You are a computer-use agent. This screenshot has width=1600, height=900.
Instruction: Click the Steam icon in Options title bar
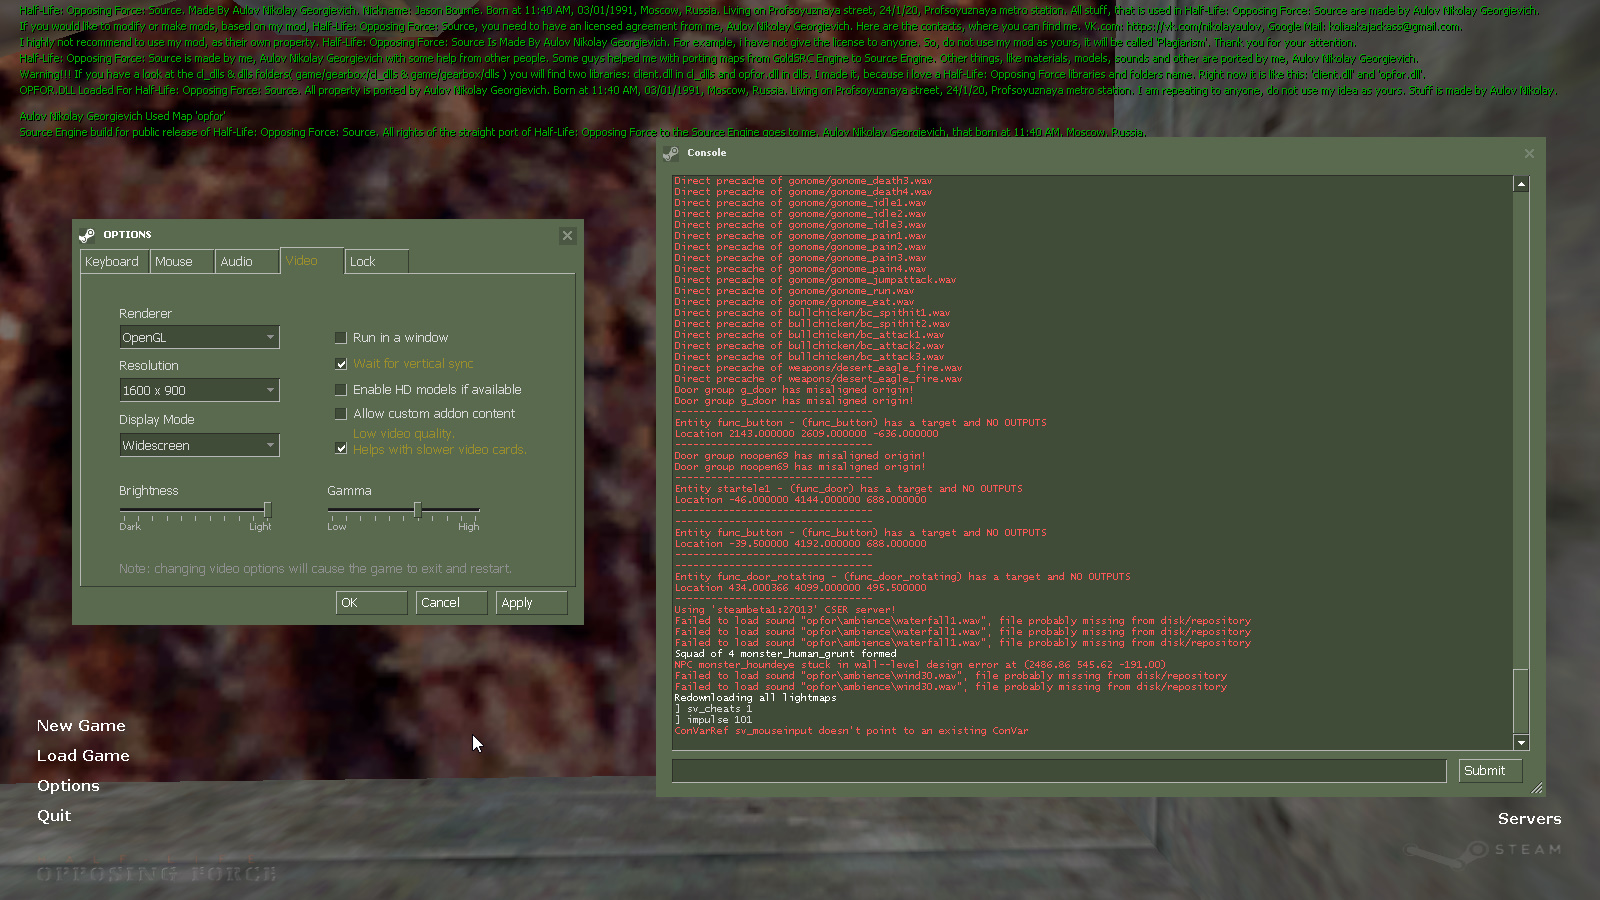click(x=87, y=235)
